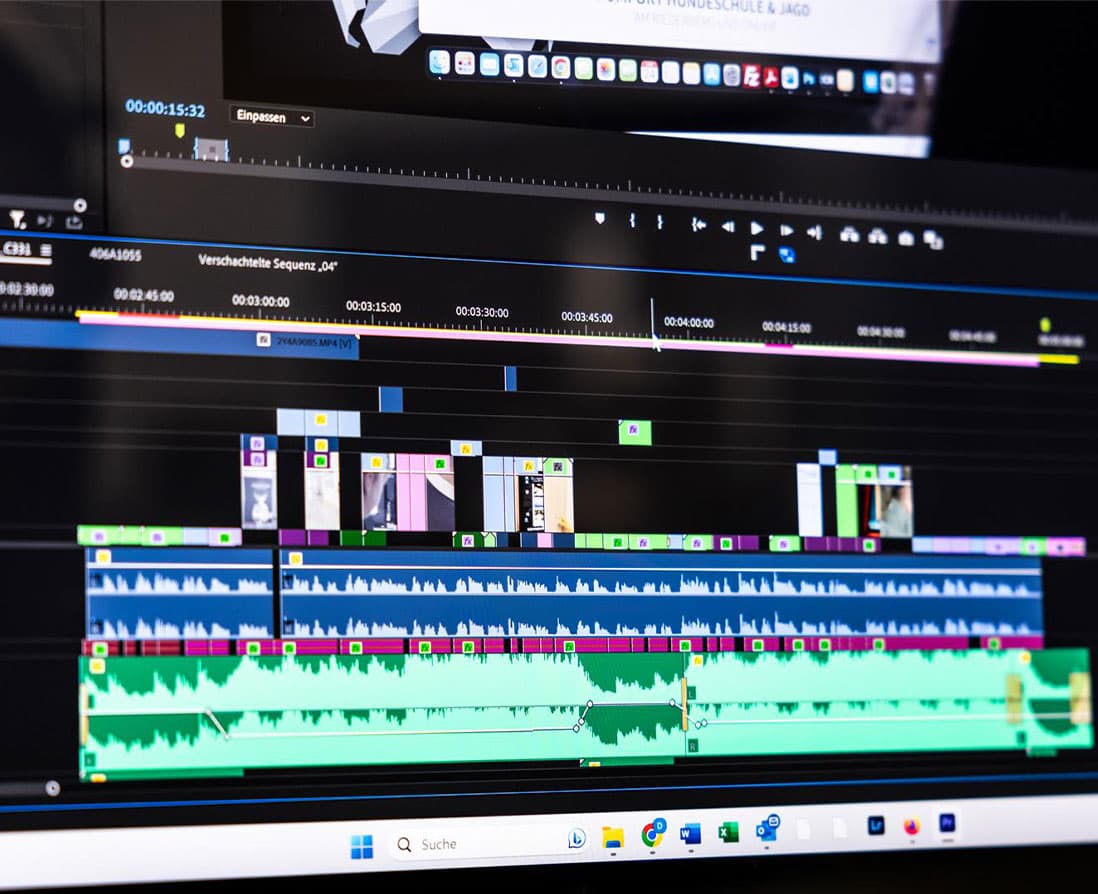Click the 00:00:15:32 timecode field
The width and height of the screenshot is (1098, 894).
click(165, 109)
